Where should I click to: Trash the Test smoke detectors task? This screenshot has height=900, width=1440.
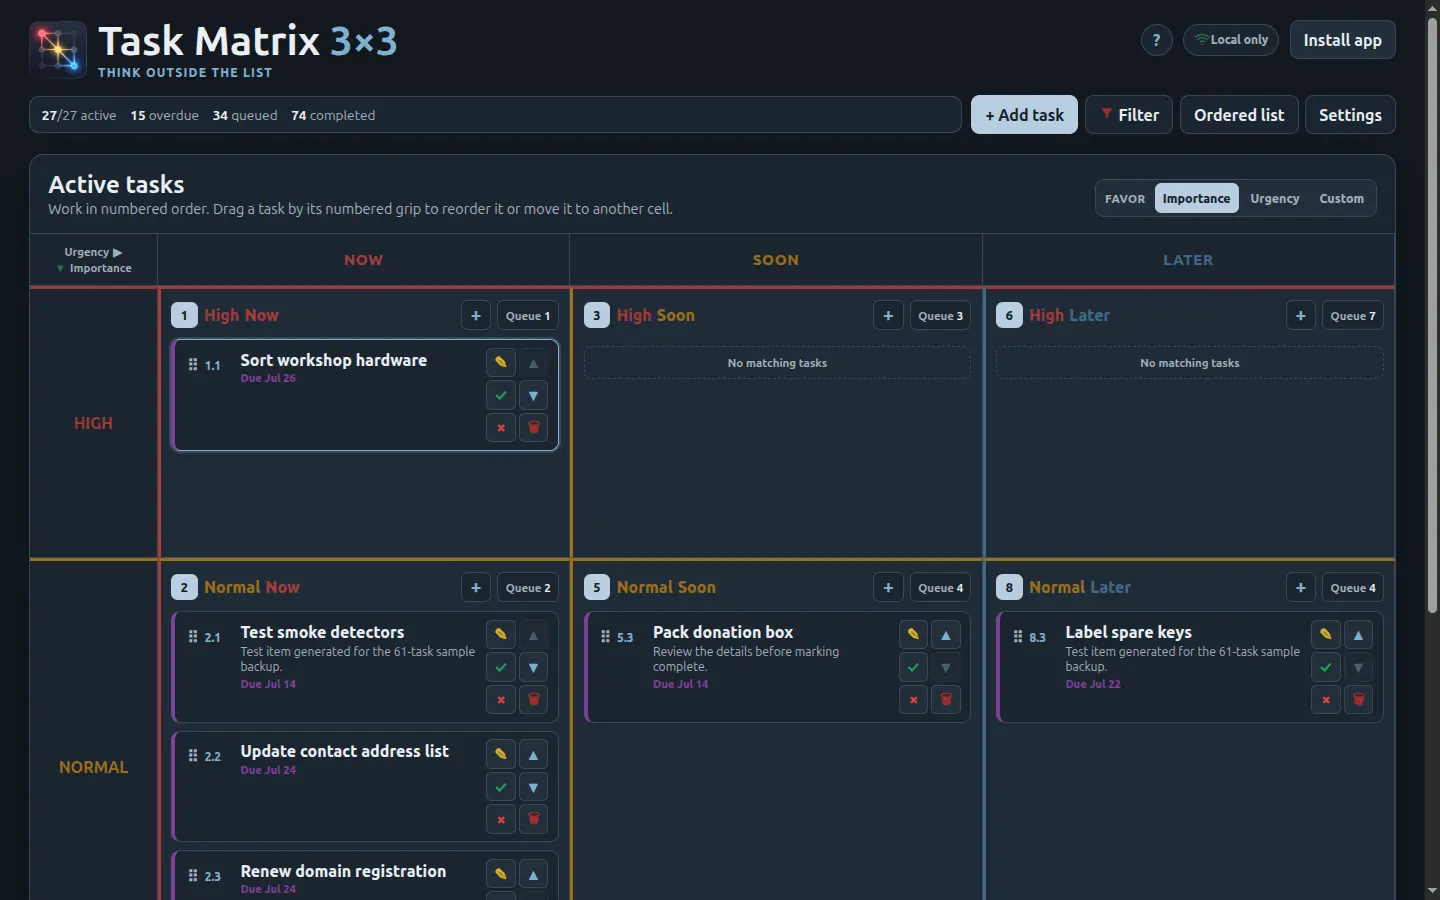533,699
